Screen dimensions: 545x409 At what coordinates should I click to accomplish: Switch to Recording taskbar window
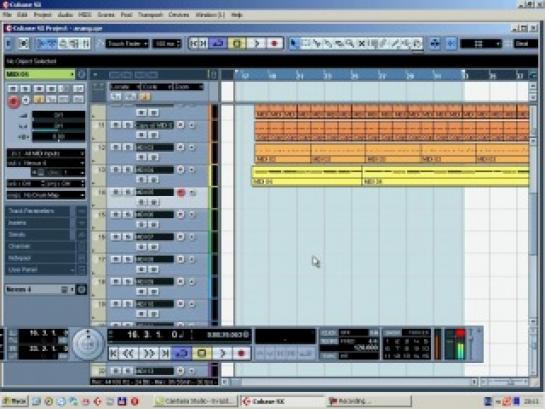(368, 401)
